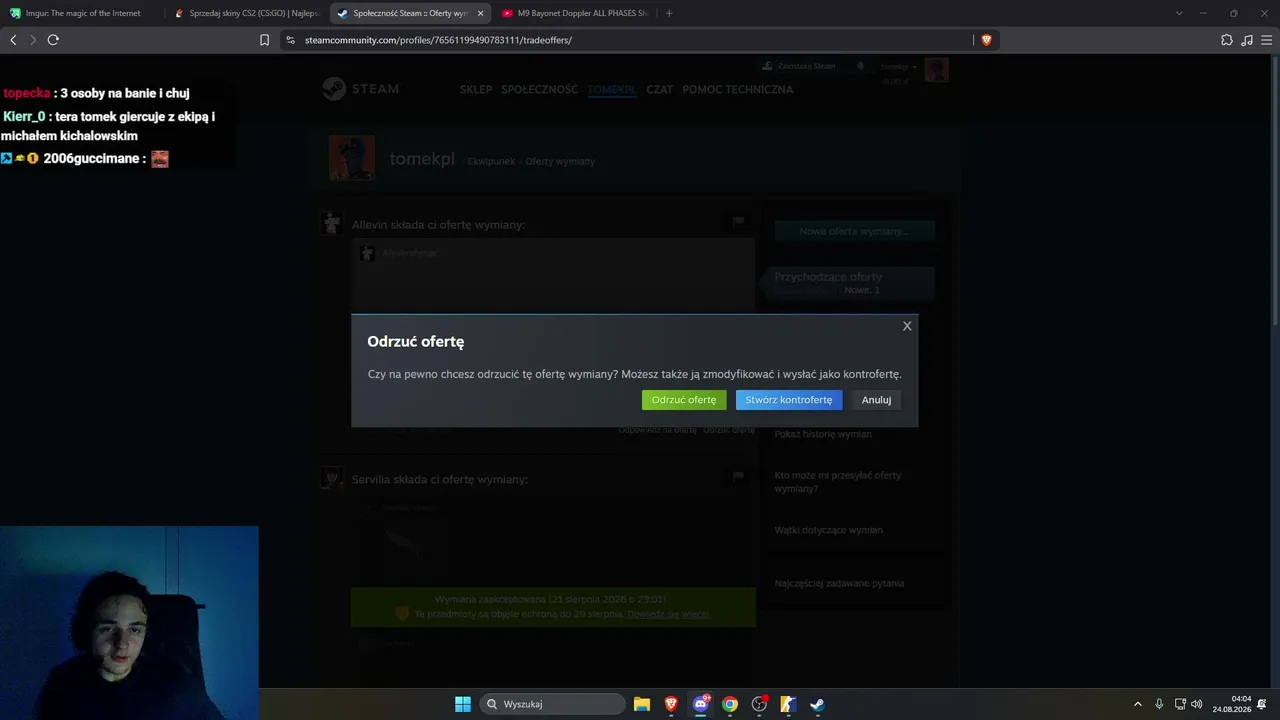Open the Steam notifications bell
1280x720 pixels.
860,66
